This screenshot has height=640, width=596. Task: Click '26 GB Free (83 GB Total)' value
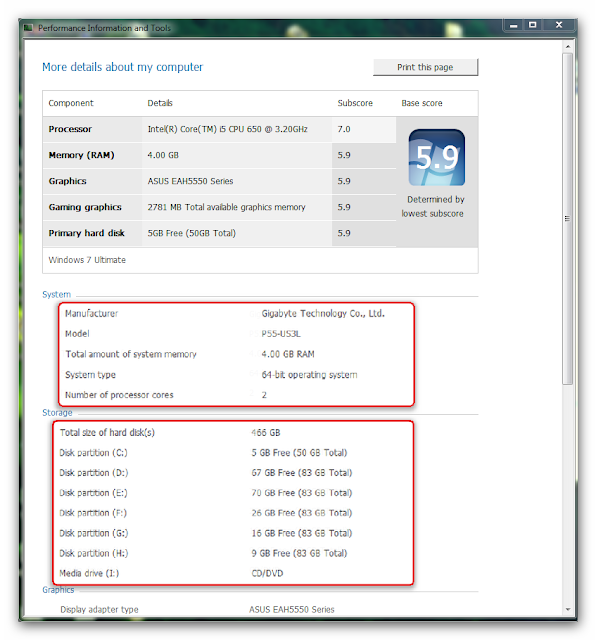point(302,513)
